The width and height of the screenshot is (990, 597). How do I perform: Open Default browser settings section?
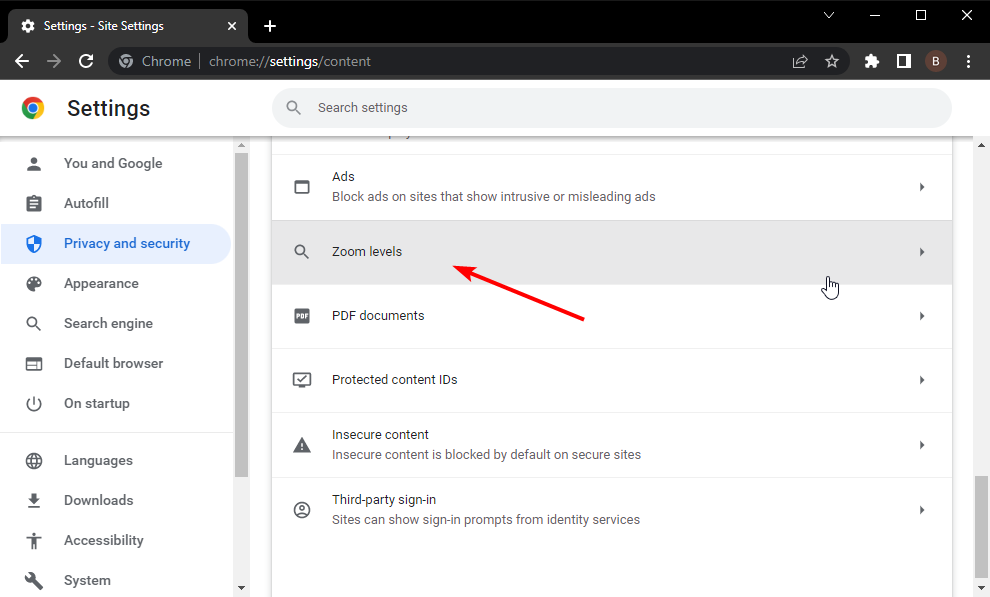coord(116,364)
